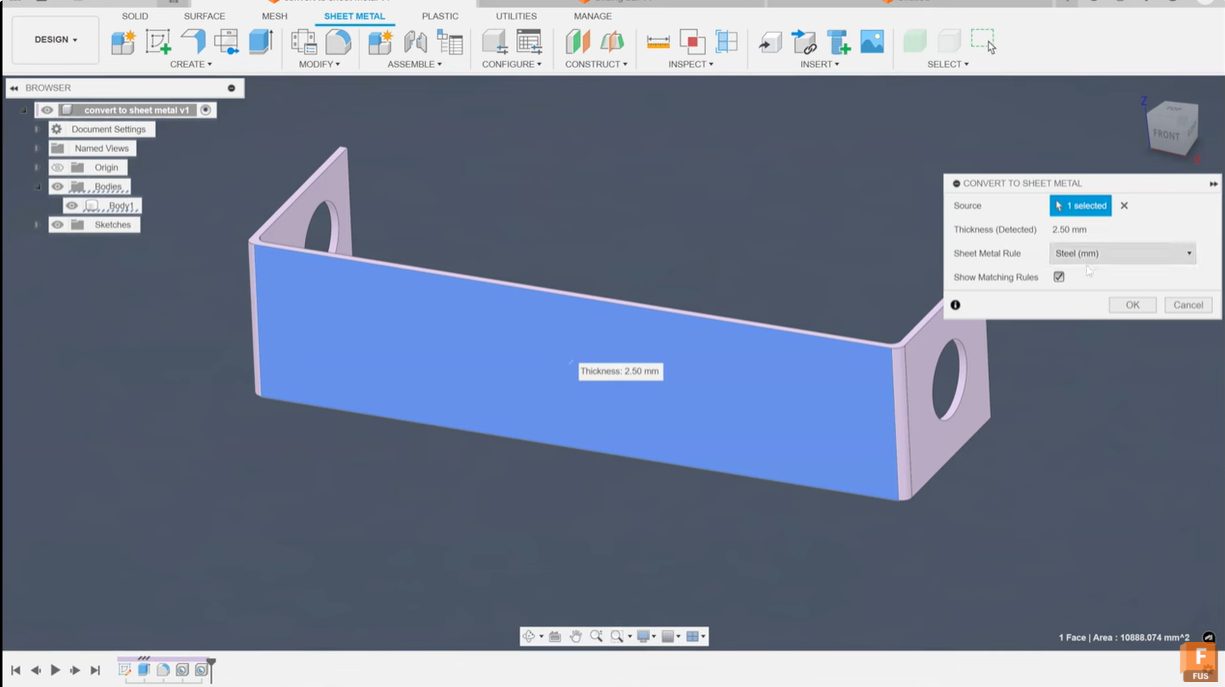The height and width of the screenshot is (687, 1225).
Task: Clear the Source selection with X
Action: point(1124,206)
